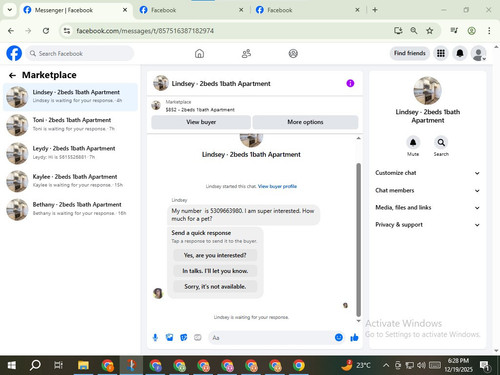Click the Find friends button
Image resolution: width=500 pixels, height=375 pixels.
tap(410, 53)
